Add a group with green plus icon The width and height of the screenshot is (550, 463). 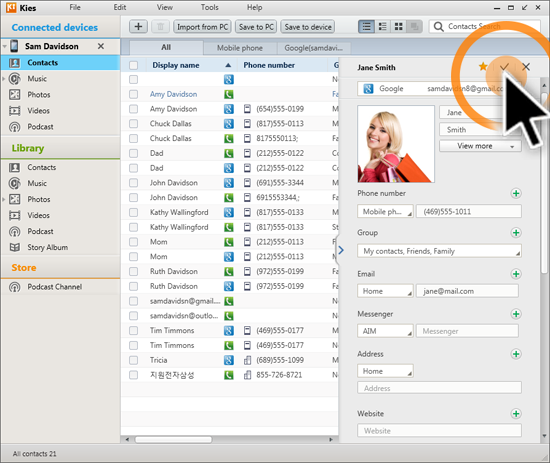(516, 233)
